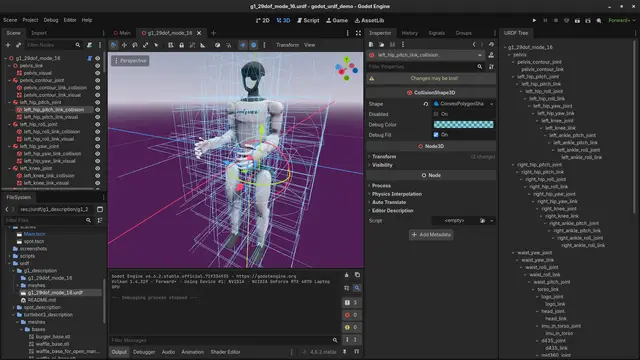
Task: Revert Shape property with reset arrow
Action: (426, 104)
